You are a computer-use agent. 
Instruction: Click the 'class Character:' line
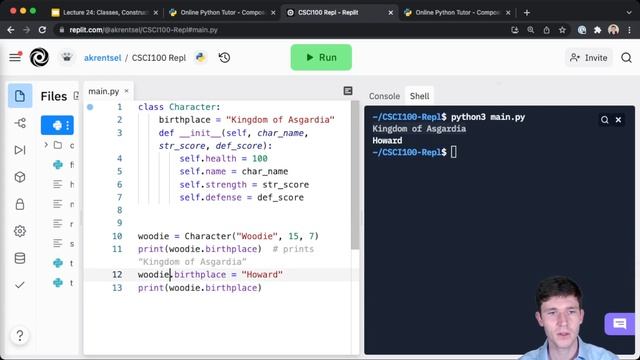[179, 107]
